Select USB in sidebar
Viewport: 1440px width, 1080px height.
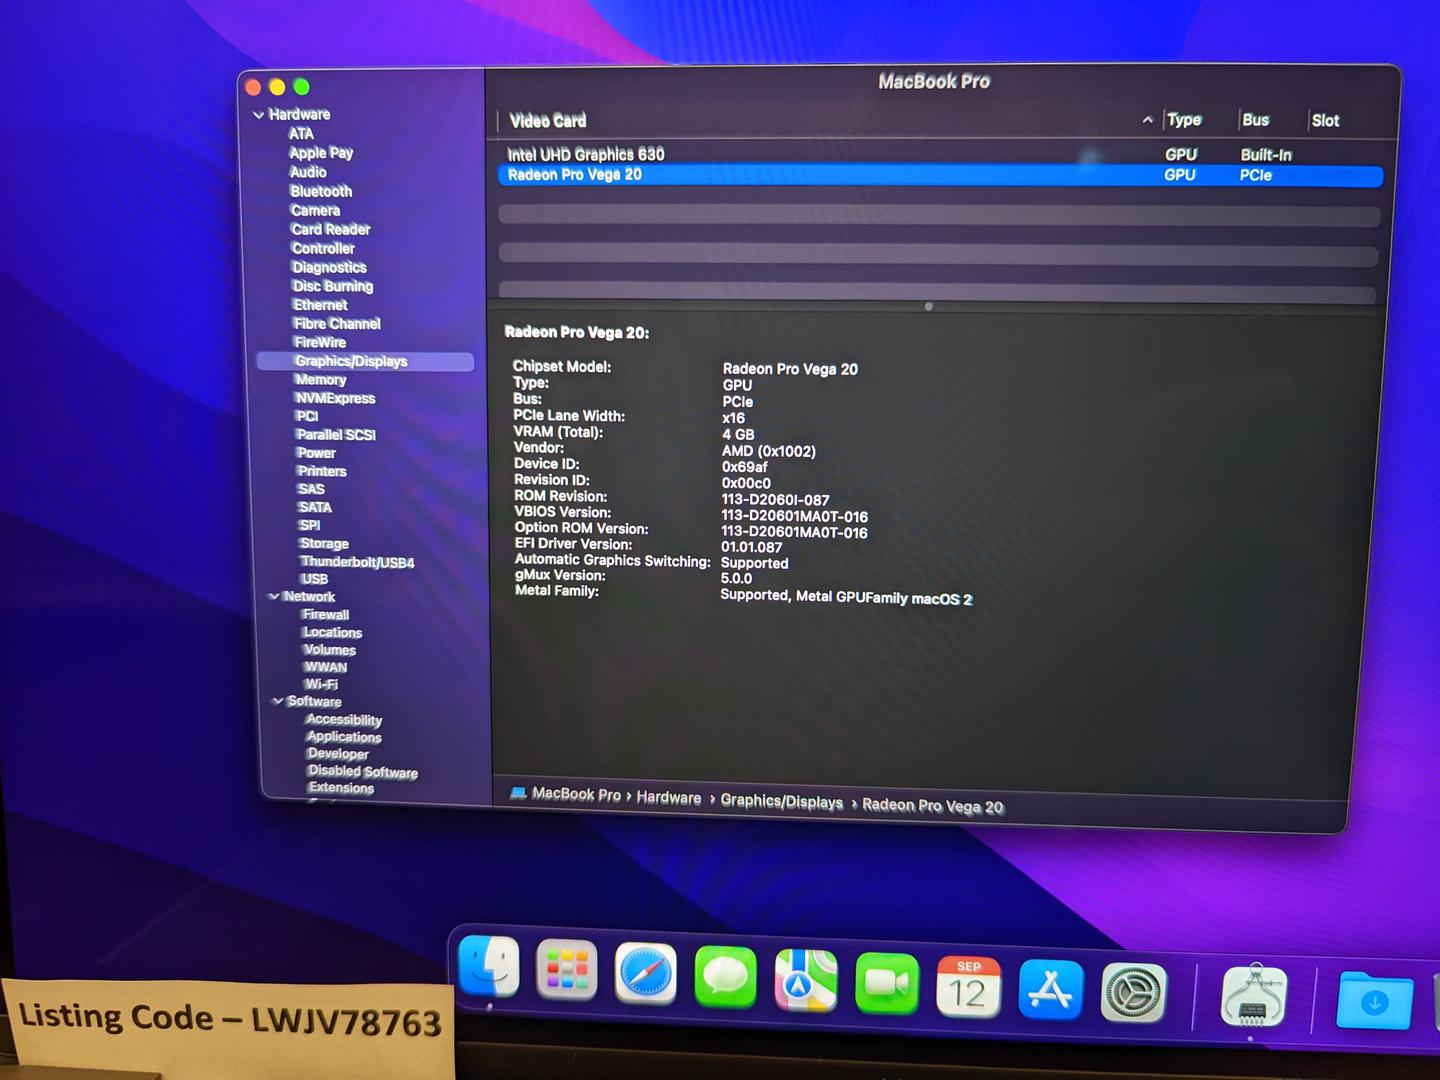[314, 579]
